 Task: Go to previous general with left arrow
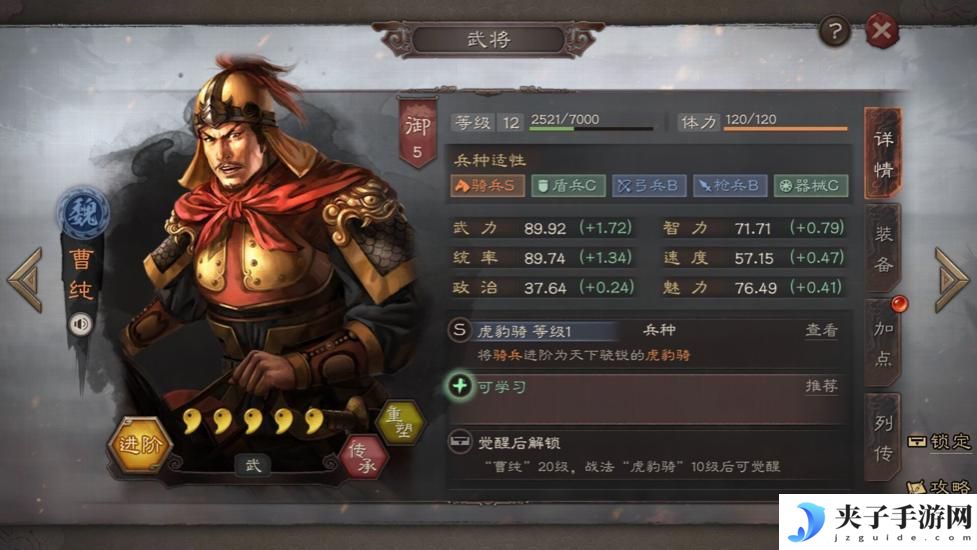click(26, 280)
